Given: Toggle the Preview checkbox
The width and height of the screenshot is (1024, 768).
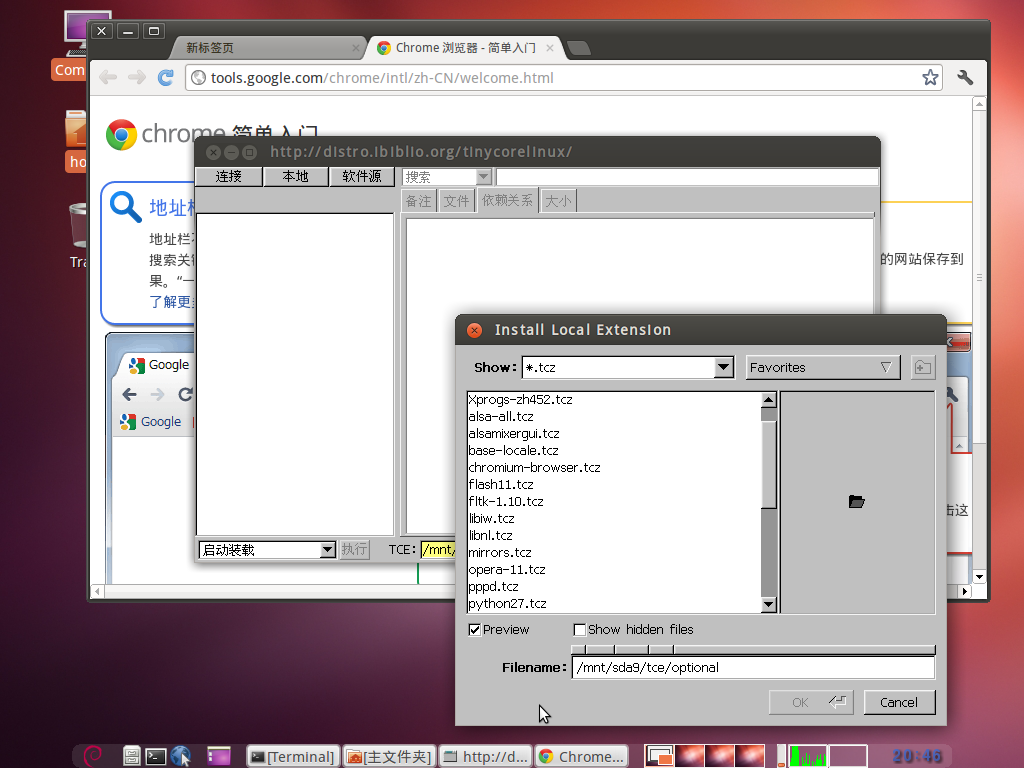Looking at the screenshot, I should pos(475,630).
